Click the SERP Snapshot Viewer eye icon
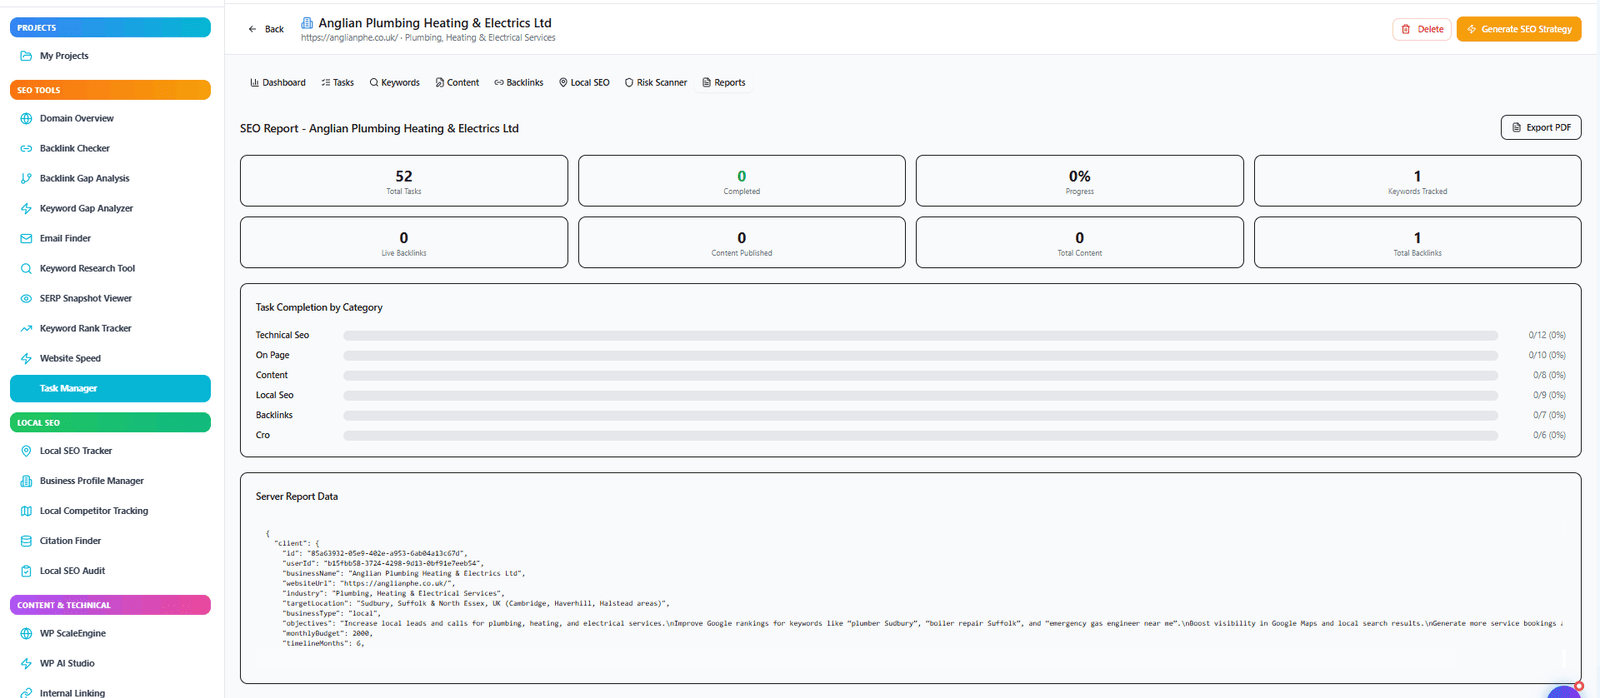1600x698 pixels. 26,298
